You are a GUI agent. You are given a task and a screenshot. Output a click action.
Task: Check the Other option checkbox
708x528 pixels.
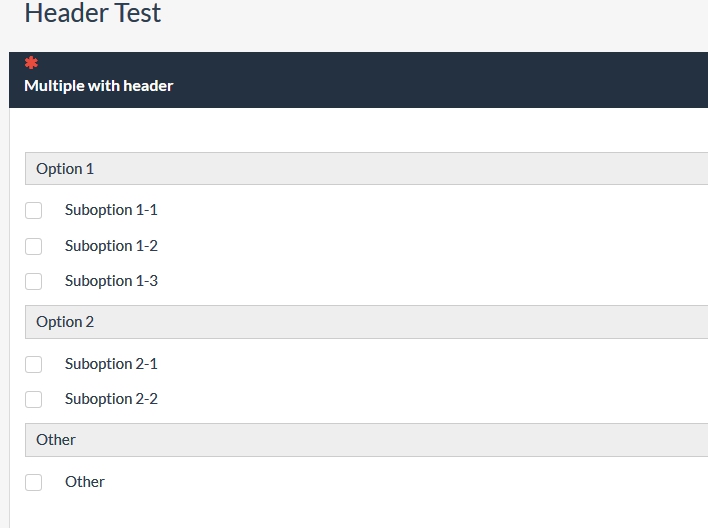click(x=34, y=482)
